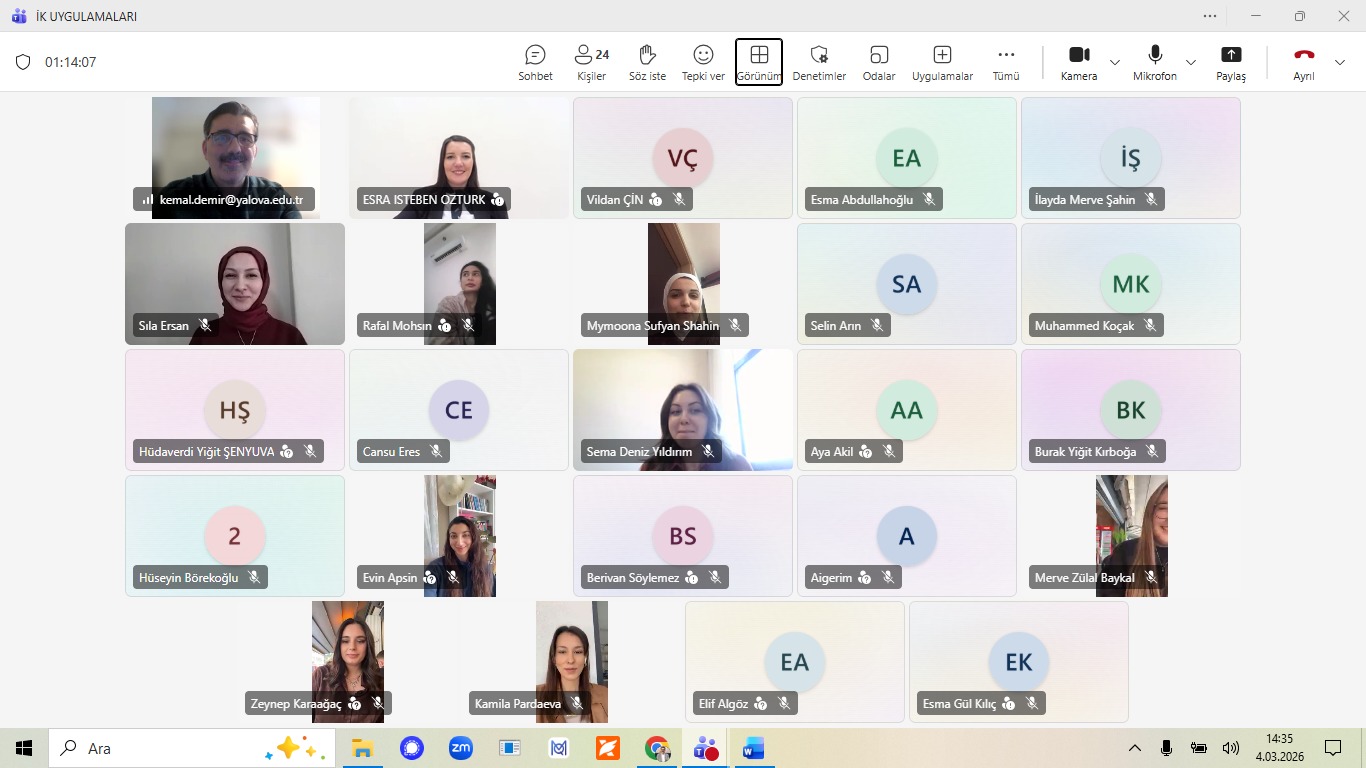The height and width of the screenshot is (768, 1366).
Task: Open the Görünüm view menu
Action: 759,62
